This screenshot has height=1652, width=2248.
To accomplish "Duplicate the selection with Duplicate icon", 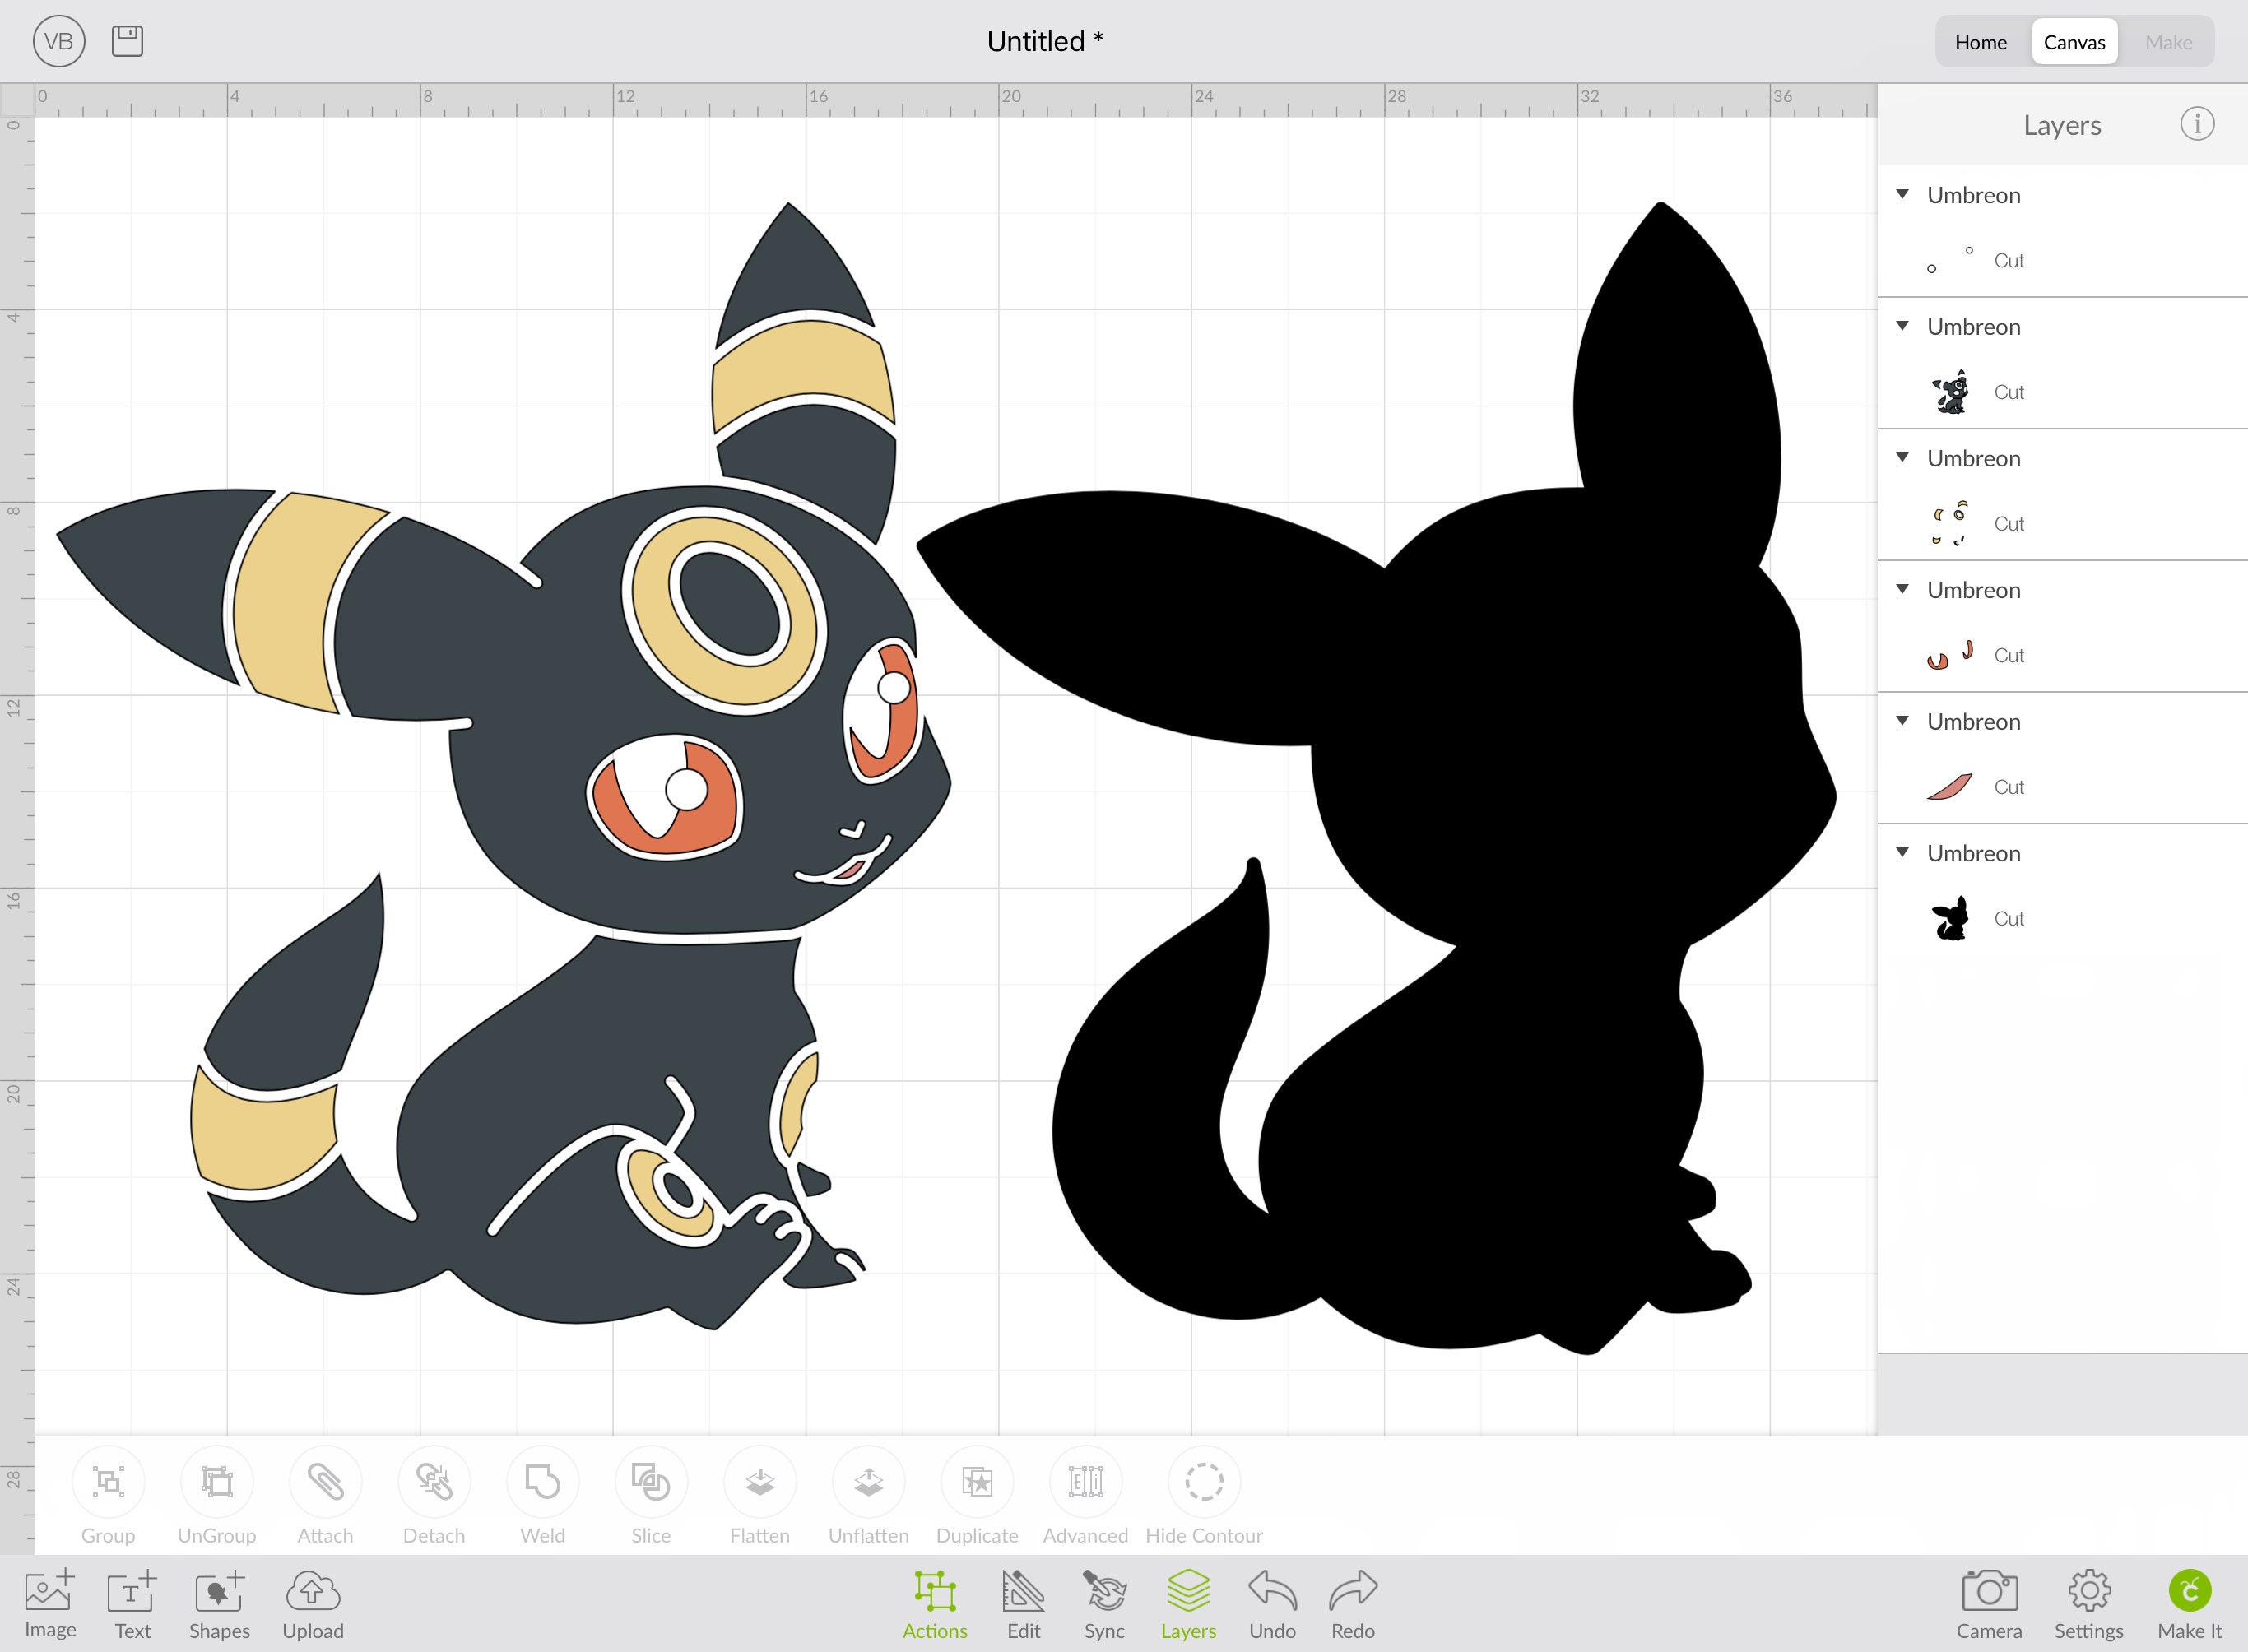I will (977, 1481).
